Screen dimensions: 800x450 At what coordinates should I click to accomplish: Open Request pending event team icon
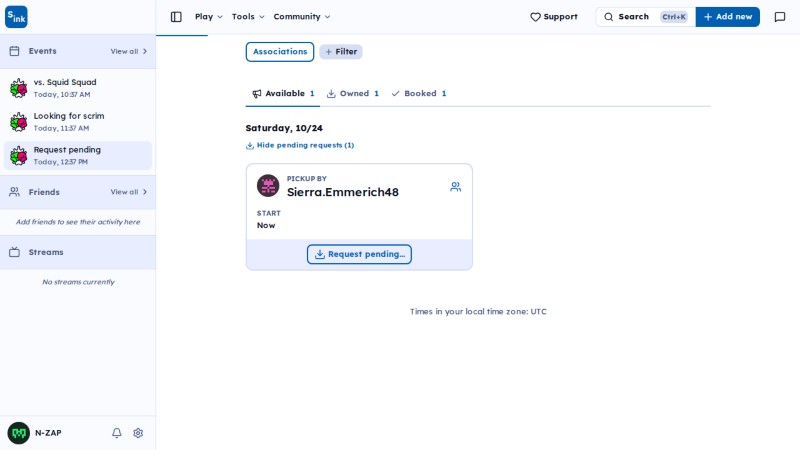coord(18,155)
